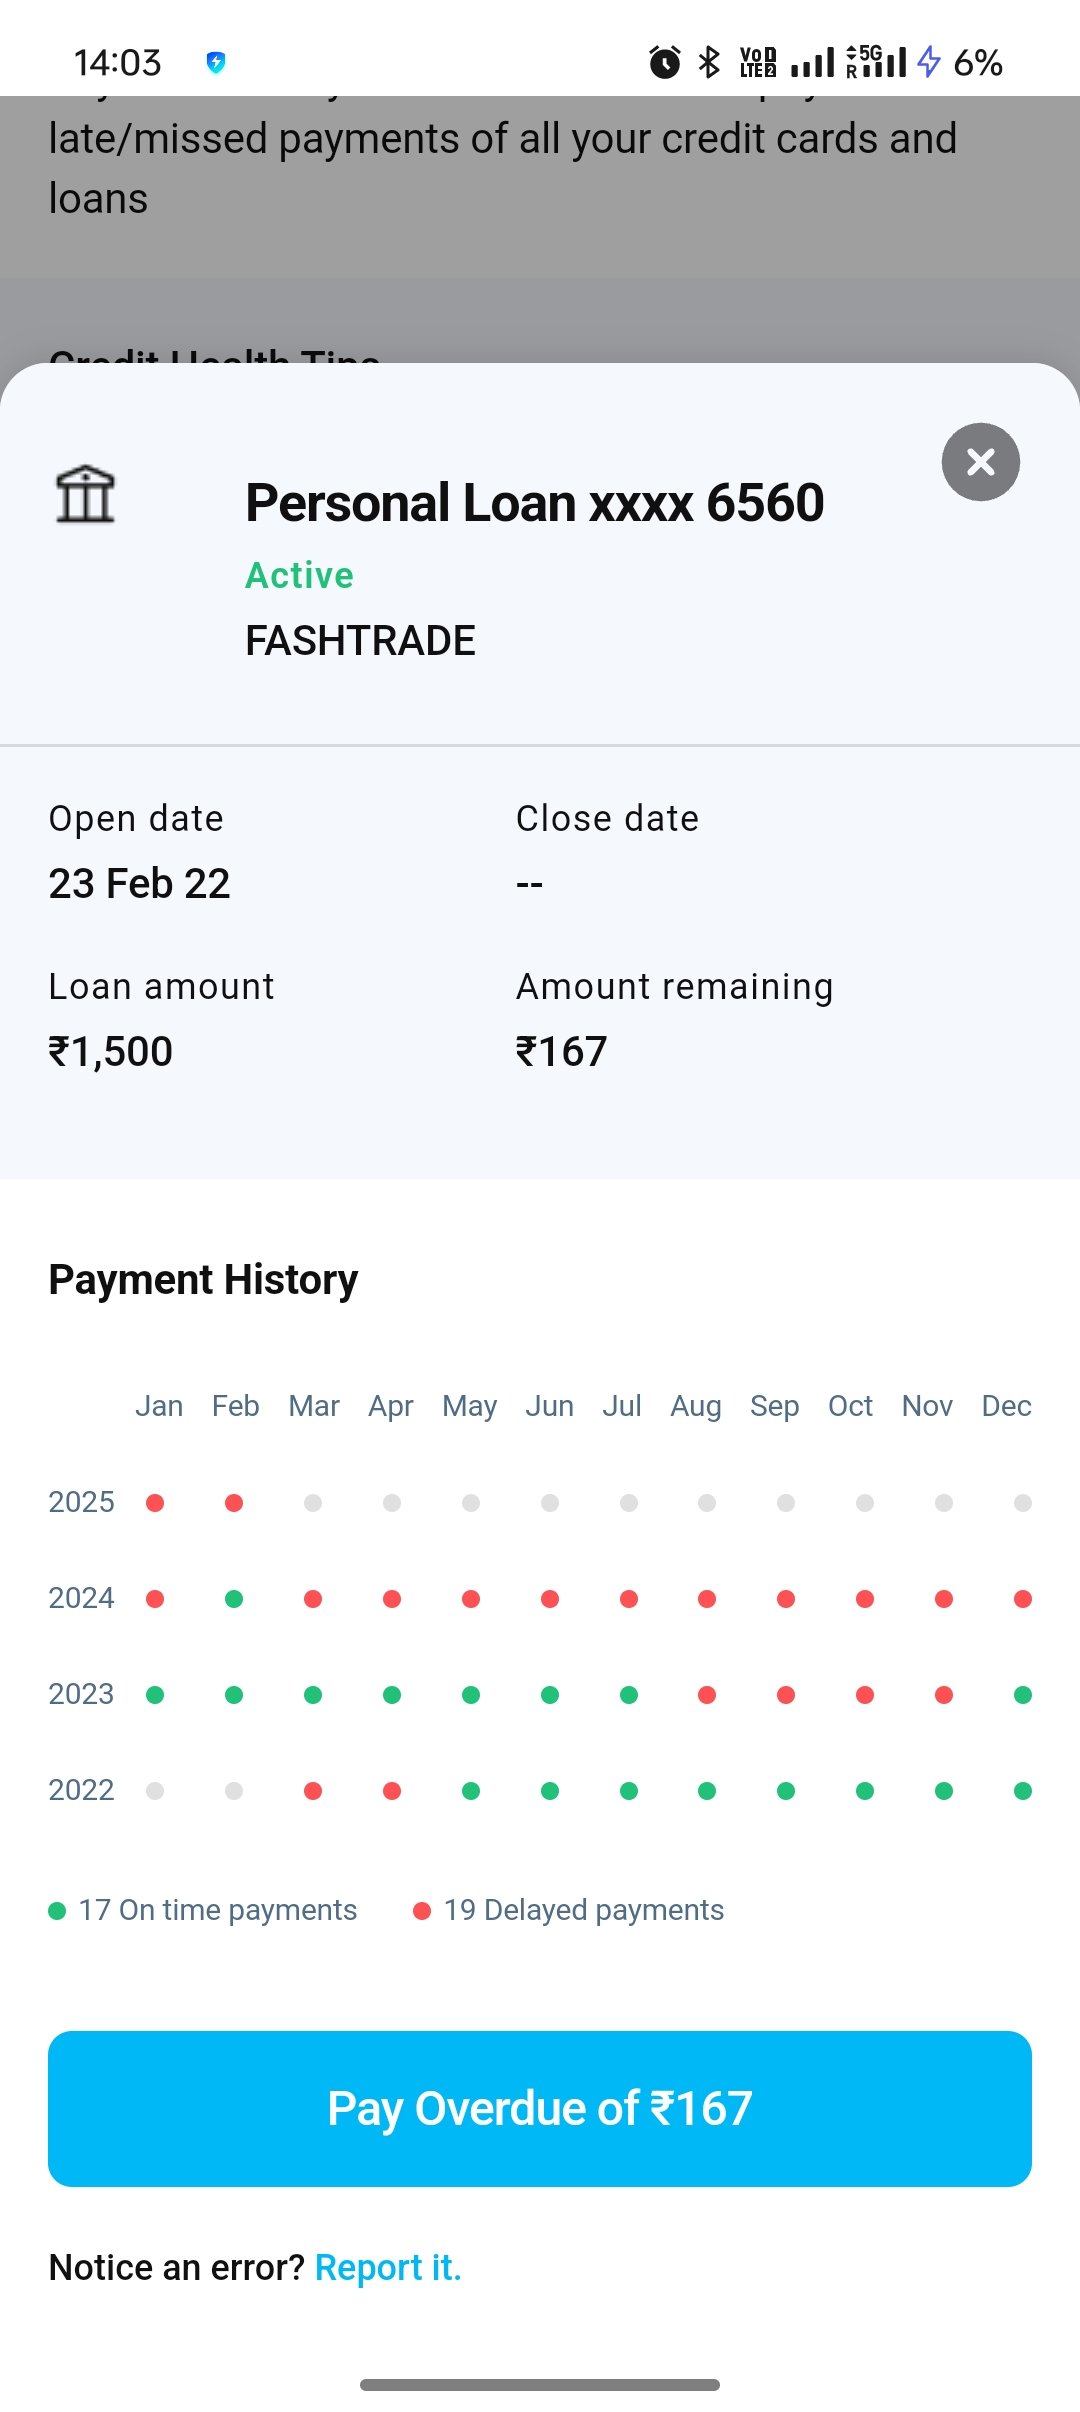
Task: Tap the green February 2024 payment dot
Action: tap(234, 1599)
